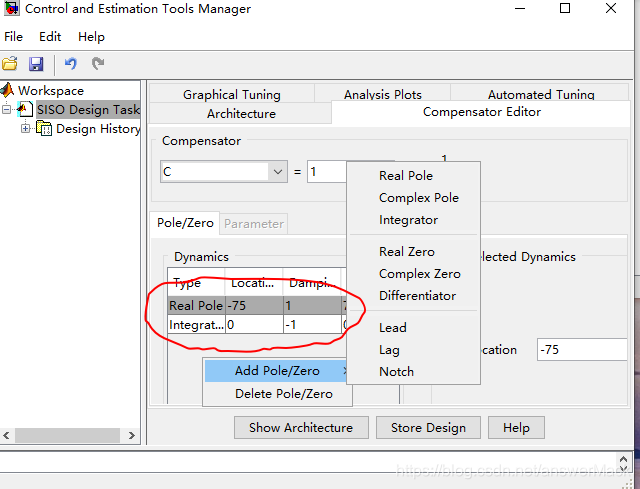
Task: Switch to the Automated Tuning tab
Action: (x=541, y=94)
